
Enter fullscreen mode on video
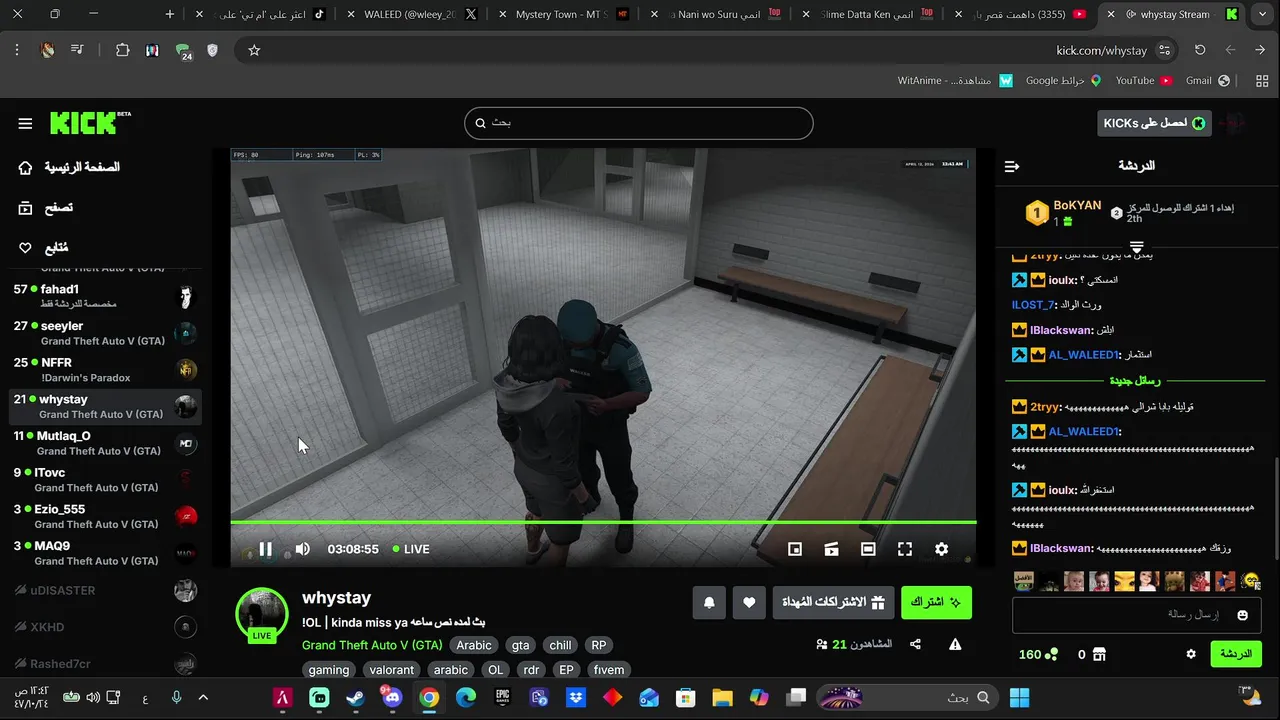(x=905, y=549)
